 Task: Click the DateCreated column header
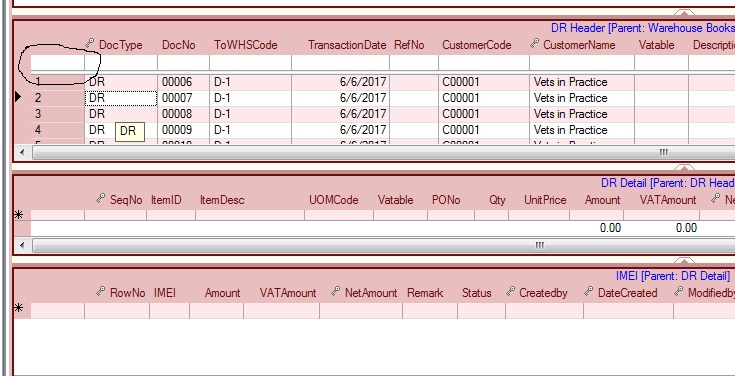[628, 293]
